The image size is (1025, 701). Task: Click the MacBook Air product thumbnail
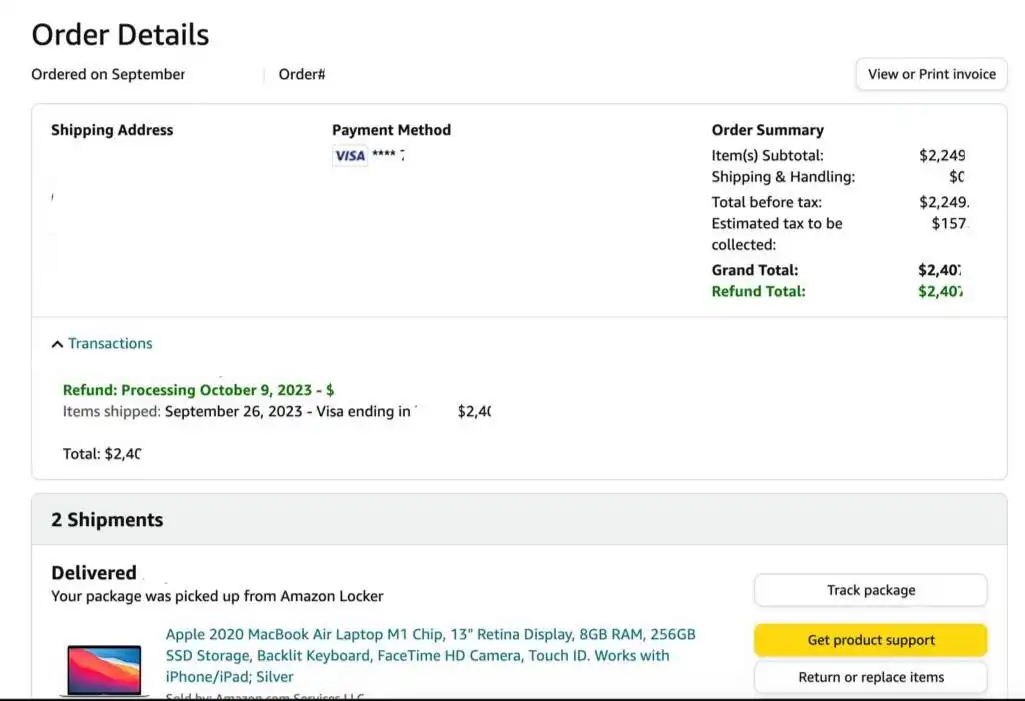click(104, 670)
